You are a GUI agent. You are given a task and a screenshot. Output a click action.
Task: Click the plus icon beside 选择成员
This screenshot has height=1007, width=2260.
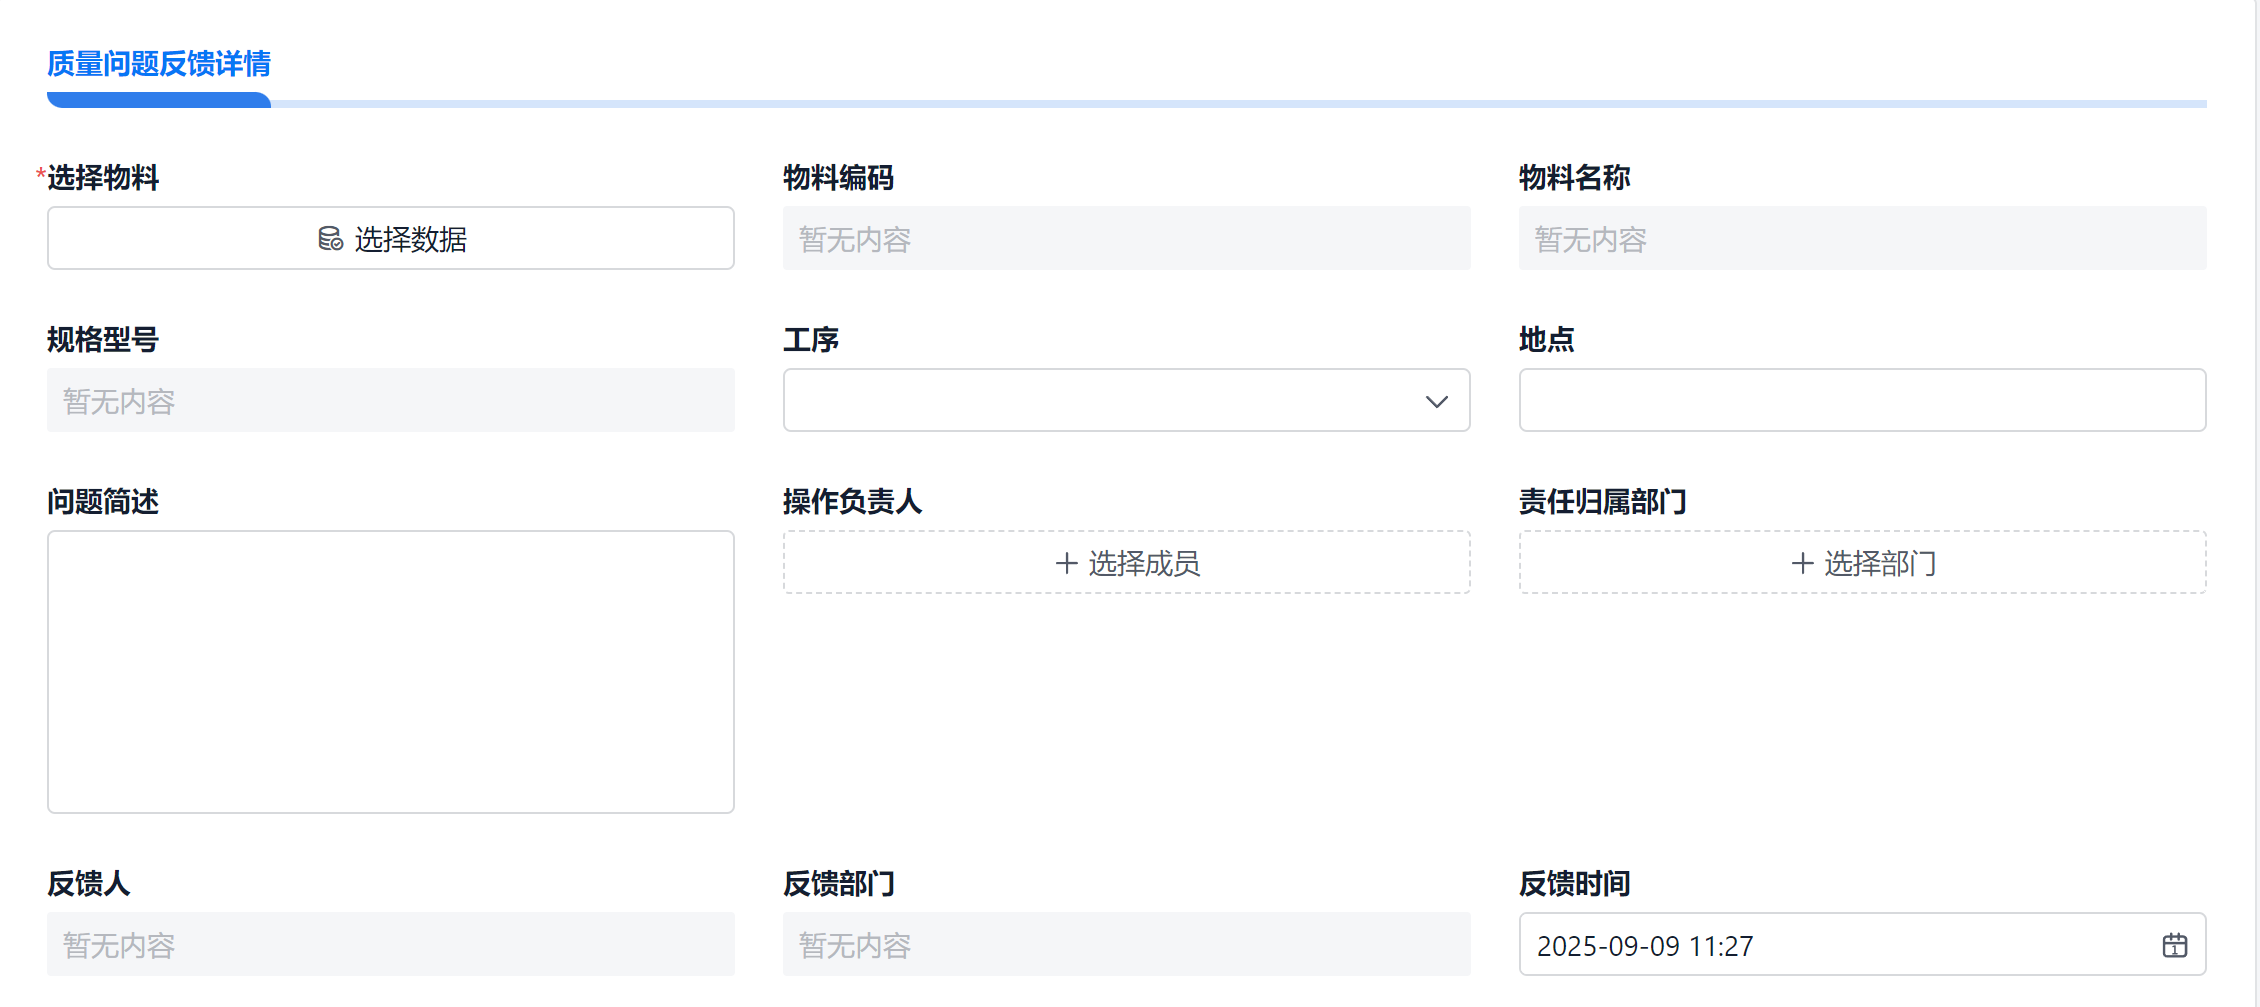tap(1067, 563)
